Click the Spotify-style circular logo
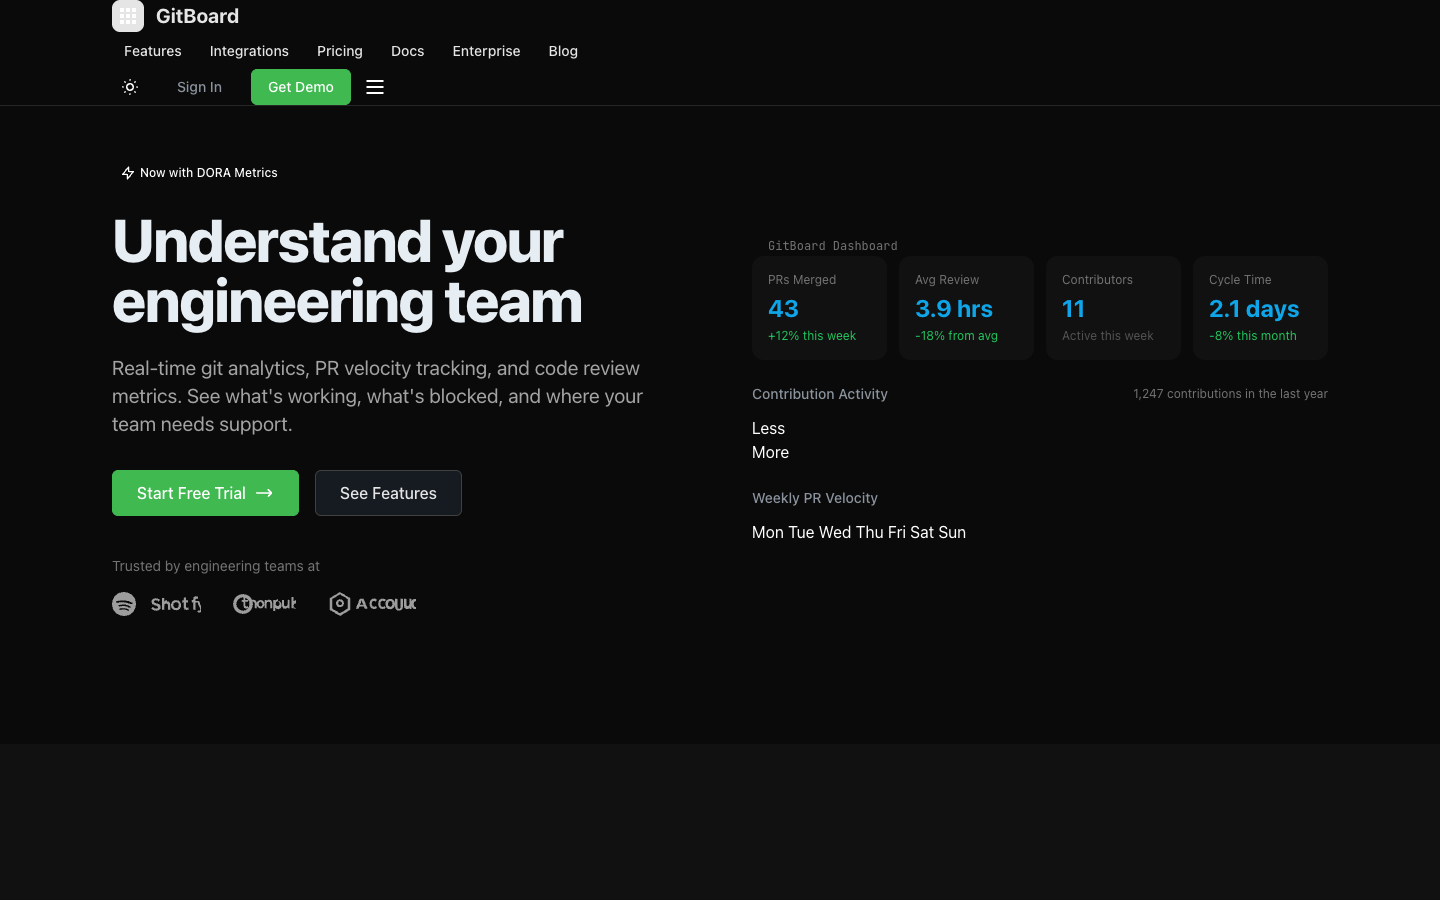 (x=124, y=604)
